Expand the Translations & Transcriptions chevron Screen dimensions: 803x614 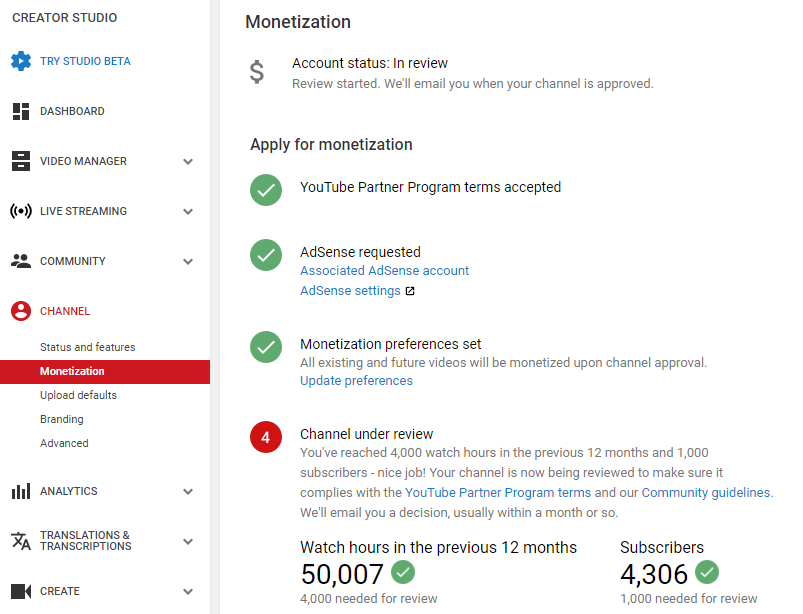tap(188, 541)
